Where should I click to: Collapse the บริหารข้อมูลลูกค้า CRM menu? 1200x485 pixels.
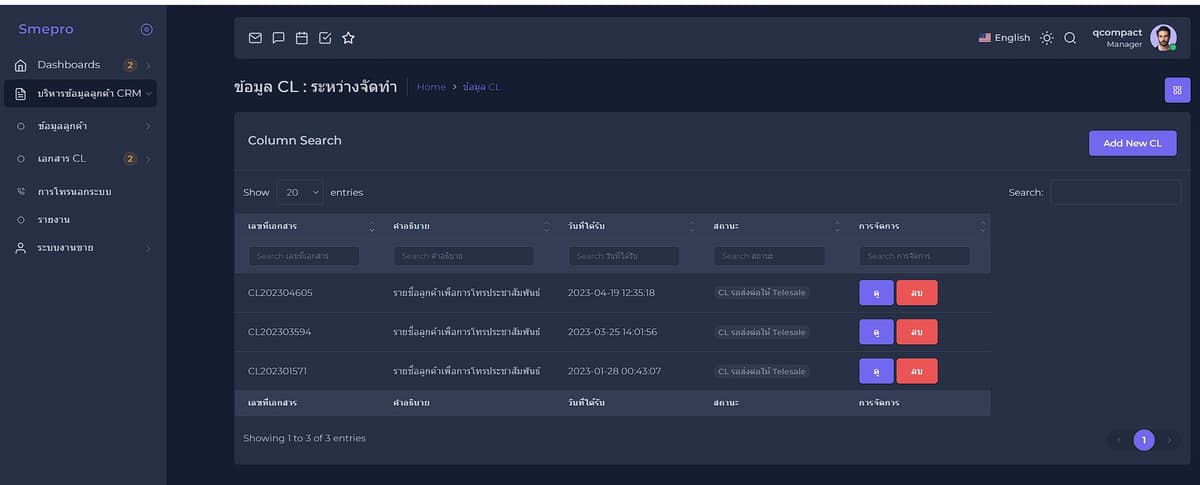[80, 94]
